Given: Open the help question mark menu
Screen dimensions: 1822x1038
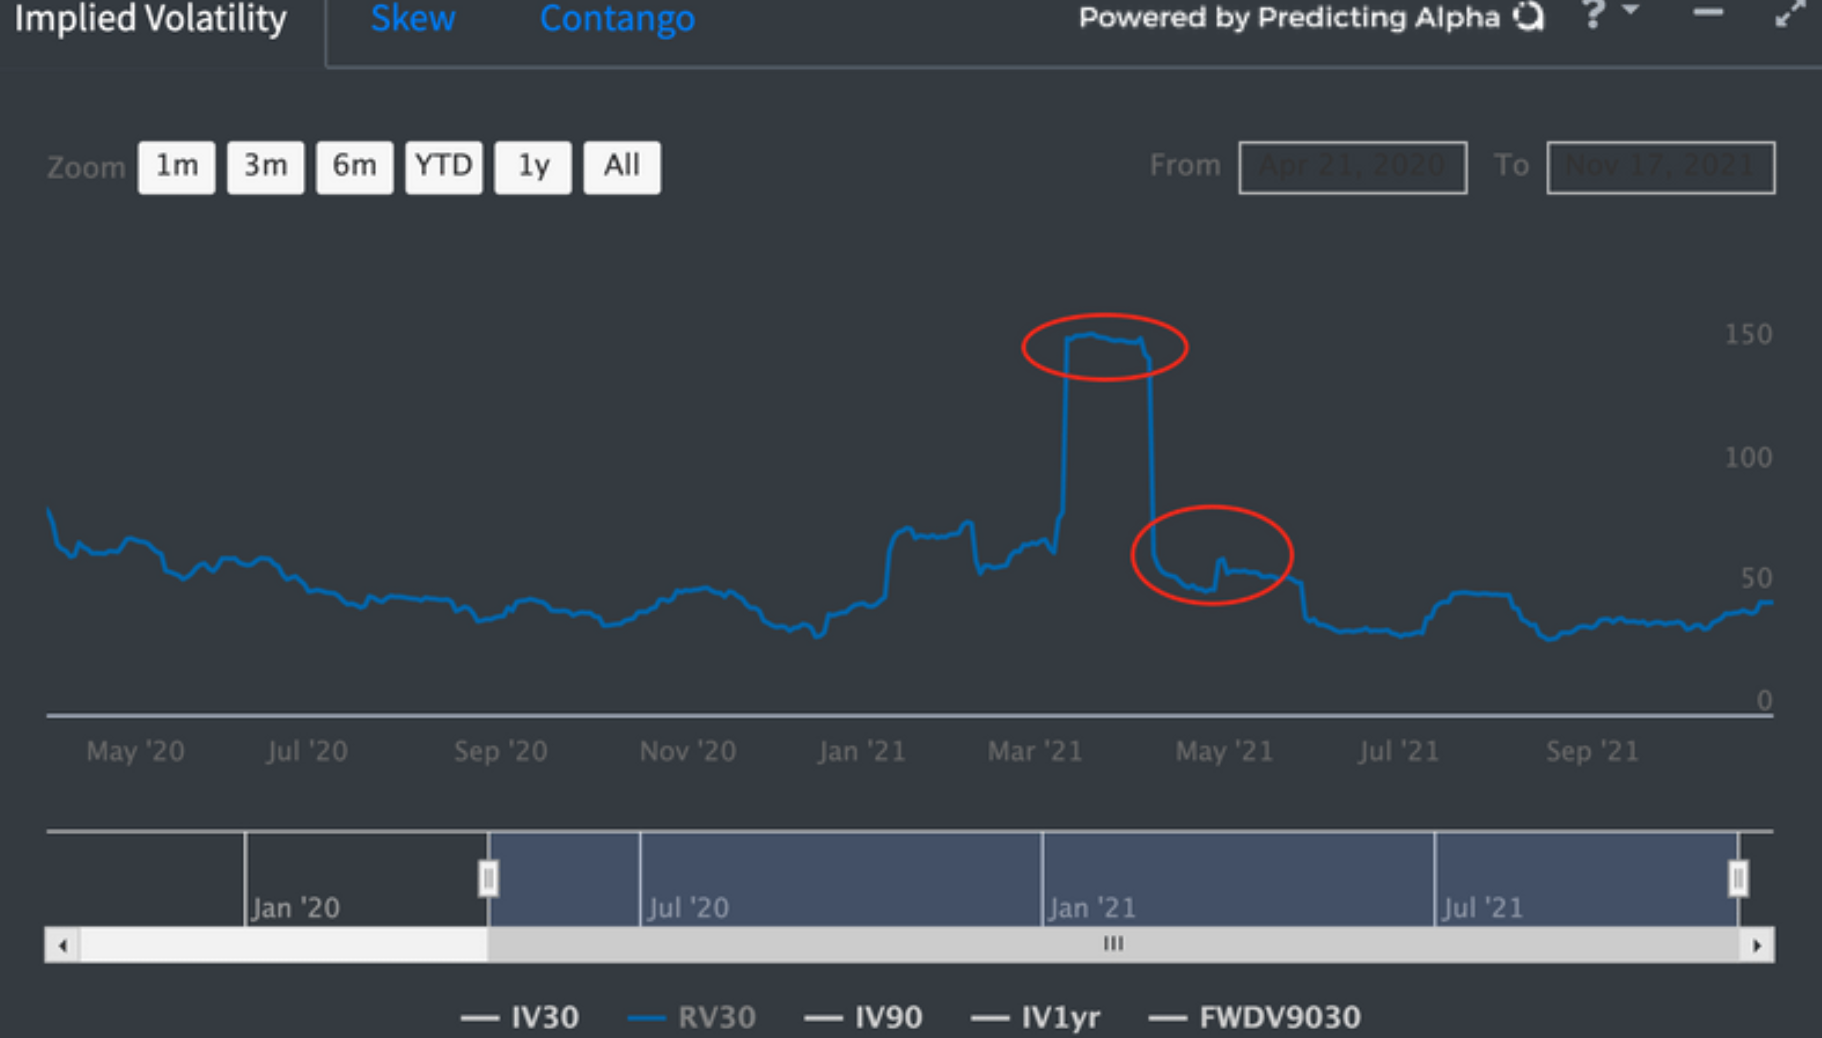Looking at the screenshot, I should [1593, 15].
